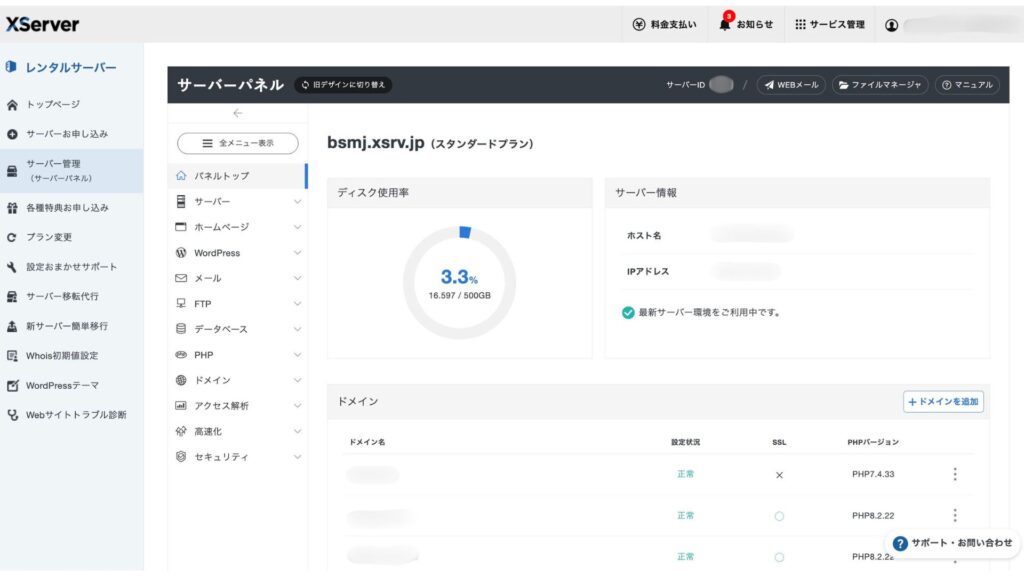Click the アクセス解析 chart icon
The height and width of the screenshot is (576, 1024).
coord(181,406)
